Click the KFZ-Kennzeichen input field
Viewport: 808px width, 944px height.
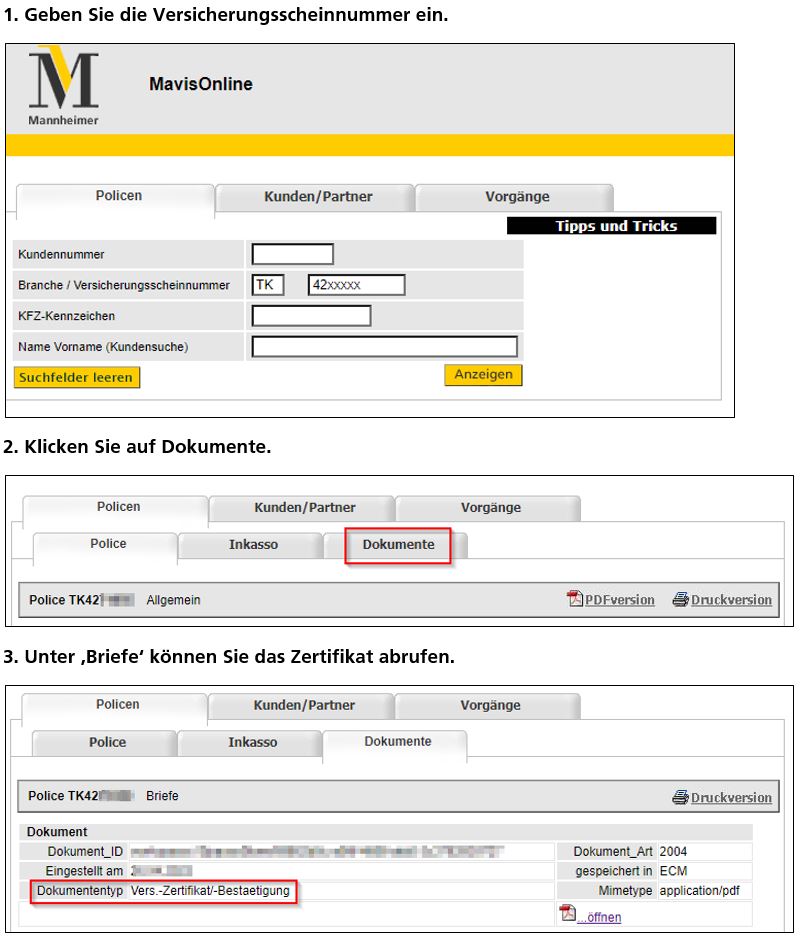point(311,316)
